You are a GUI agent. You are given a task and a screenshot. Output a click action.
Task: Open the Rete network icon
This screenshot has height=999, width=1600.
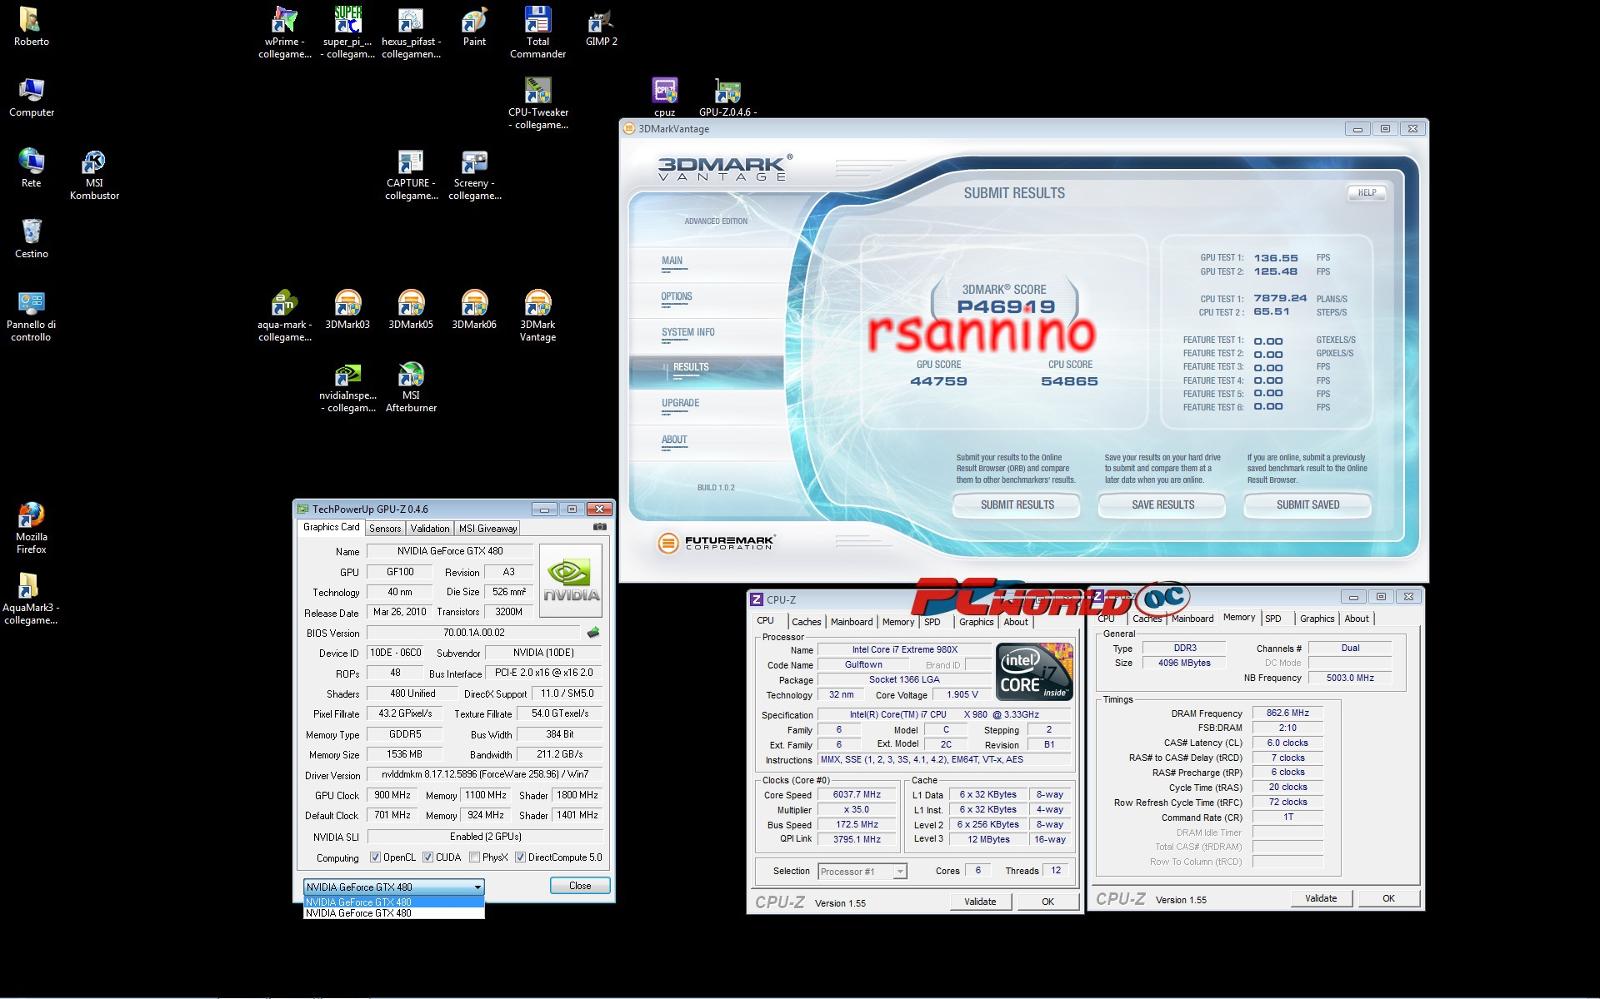31,168
